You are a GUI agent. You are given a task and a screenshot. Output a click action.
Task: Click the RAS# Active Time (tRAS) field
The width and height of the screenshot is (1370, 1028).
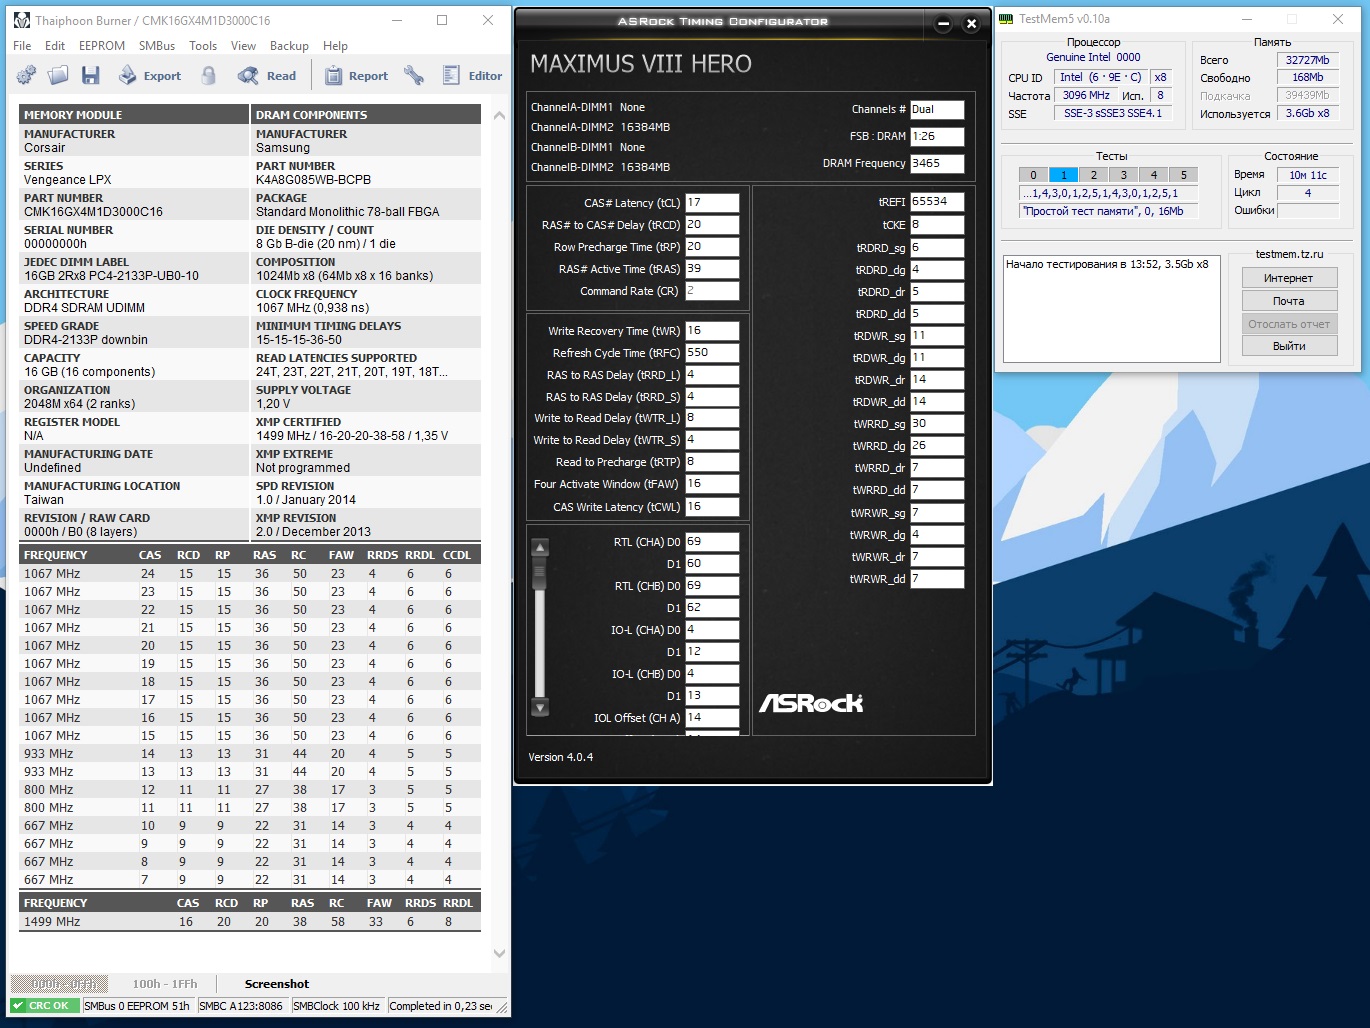point(712,269)
